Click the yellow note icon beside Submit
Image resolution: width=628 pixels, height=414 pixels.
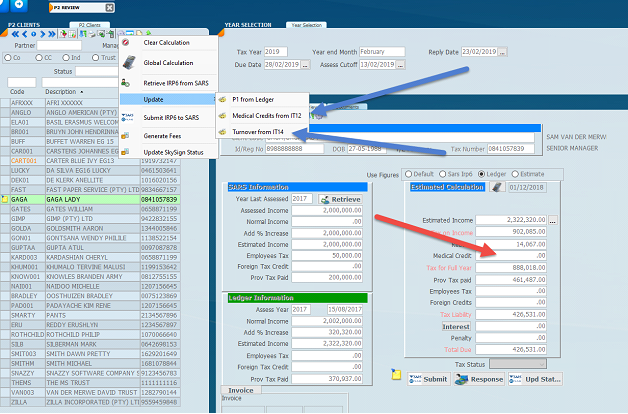point(396,375)
